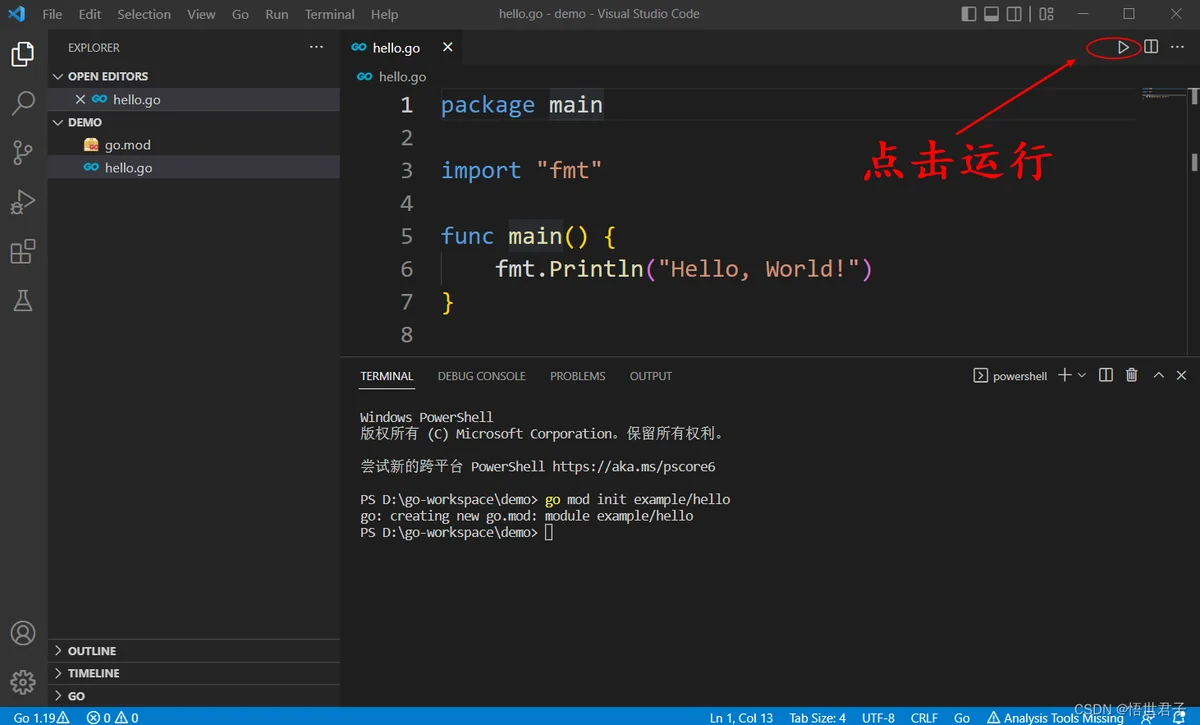The width and height of the screenshot is (1200, 725).
Task: Close the terminal panel
Action: click(x=1182, y=375)
